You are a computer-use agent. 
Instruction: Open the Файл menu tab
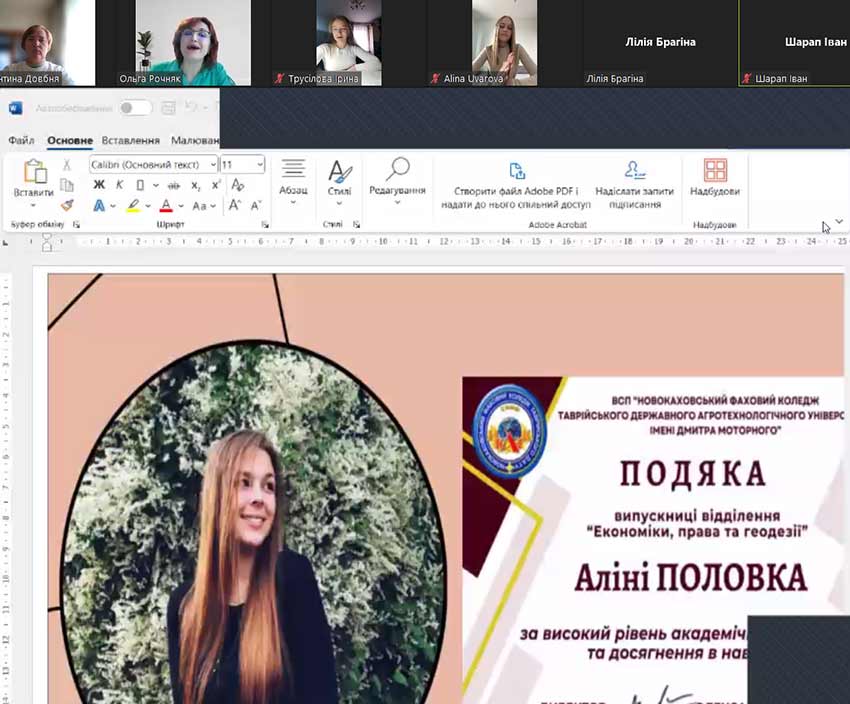click(21, 141)
